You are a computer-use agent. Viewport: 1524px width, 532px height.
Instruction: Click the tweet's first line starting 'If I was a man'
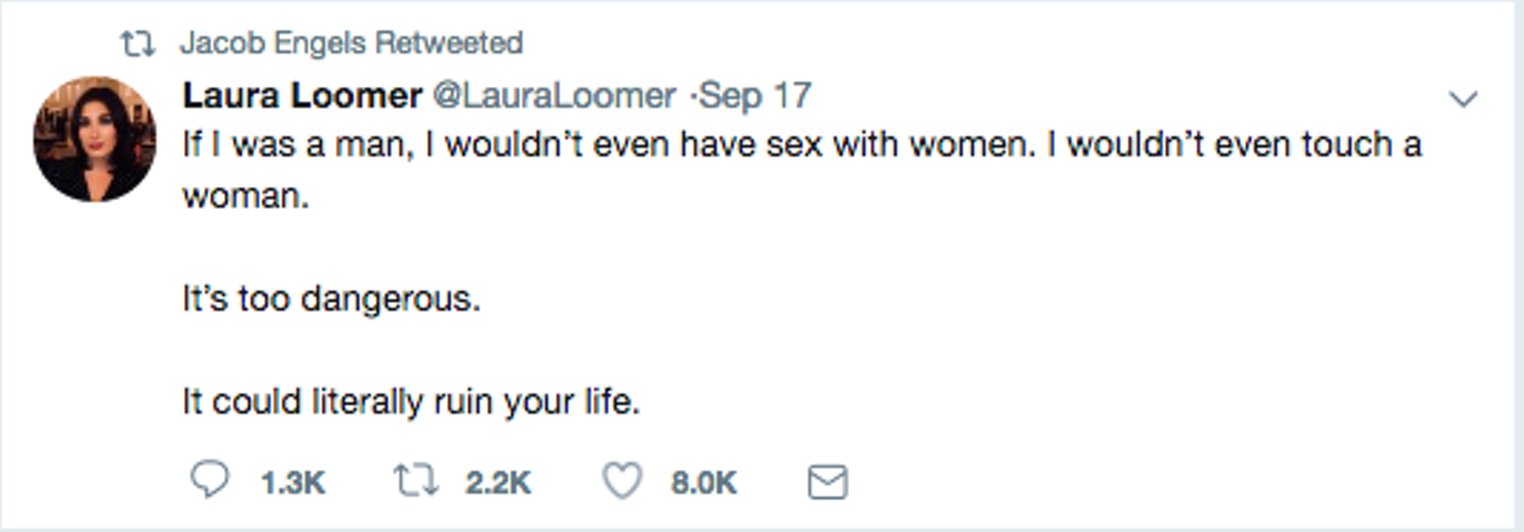click(x=802, y=145)
